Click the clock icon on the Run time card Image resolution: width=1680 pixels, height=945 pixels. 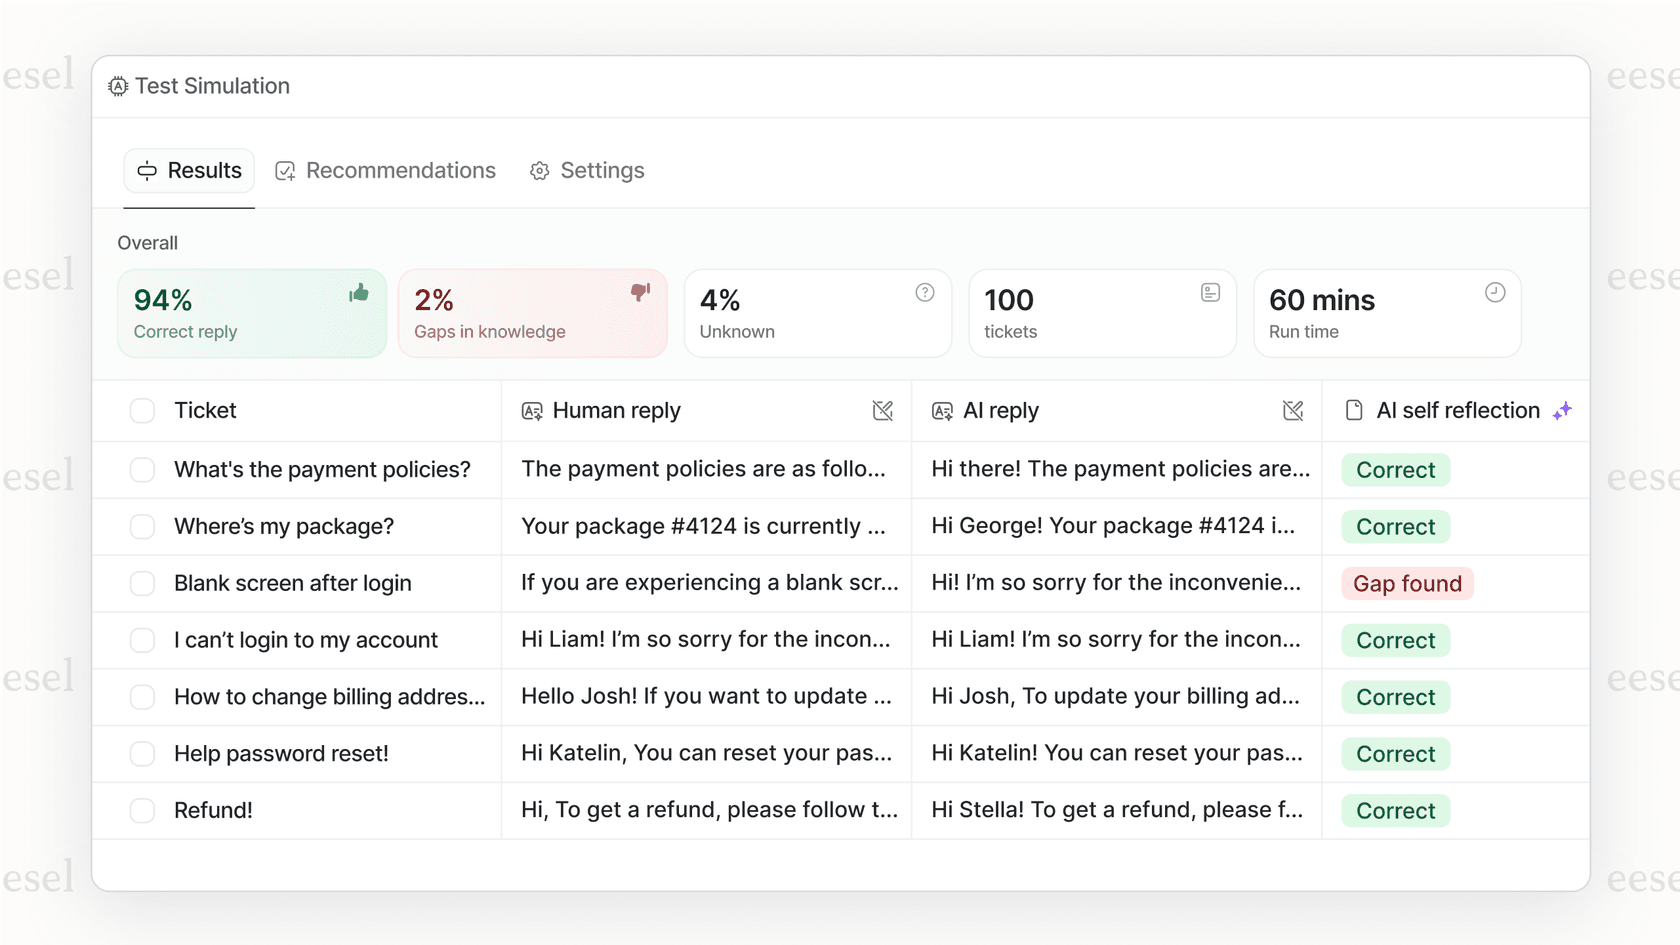1494,292
